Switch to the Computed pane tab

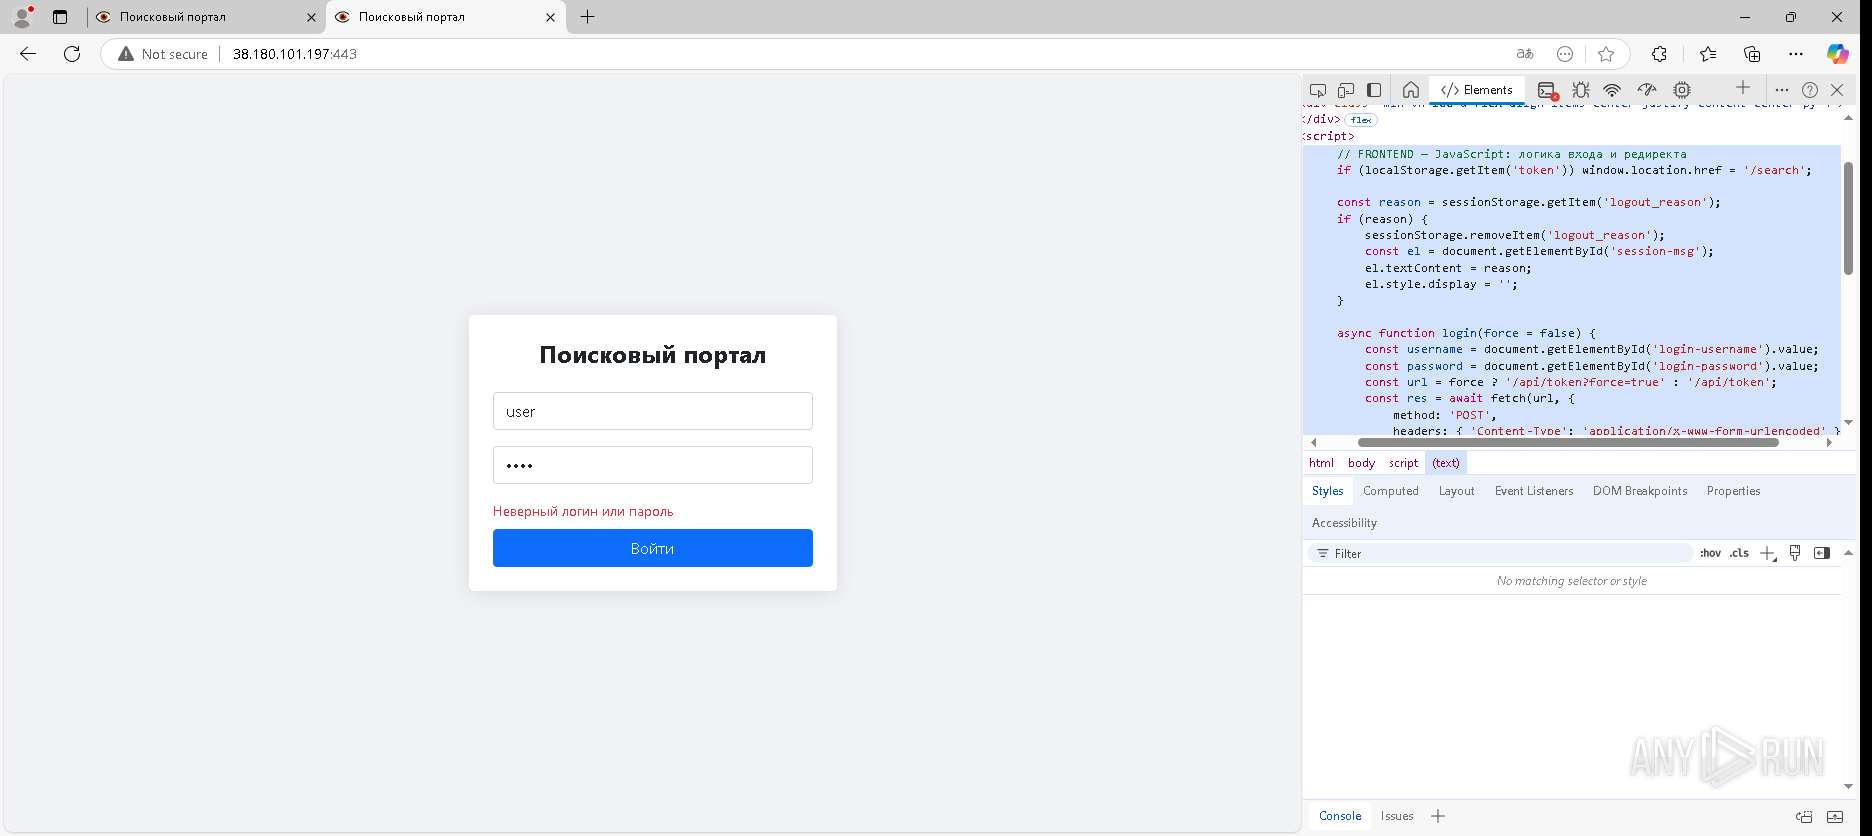tap(1390, 491)
